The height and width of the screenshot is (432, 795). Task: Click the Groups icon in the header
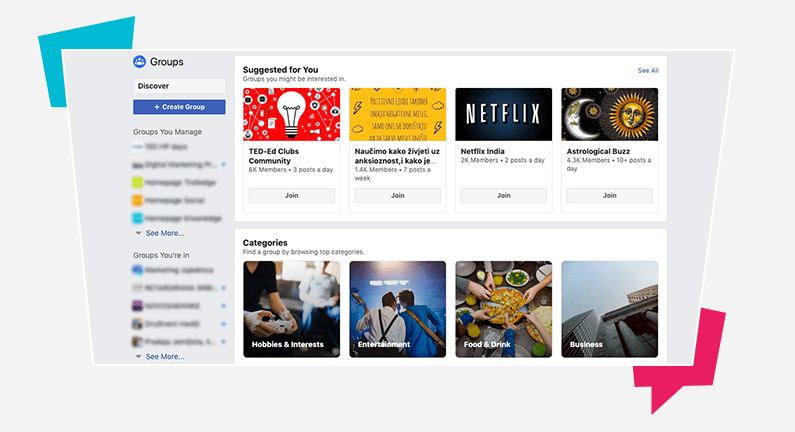click(x=139, y=62)
